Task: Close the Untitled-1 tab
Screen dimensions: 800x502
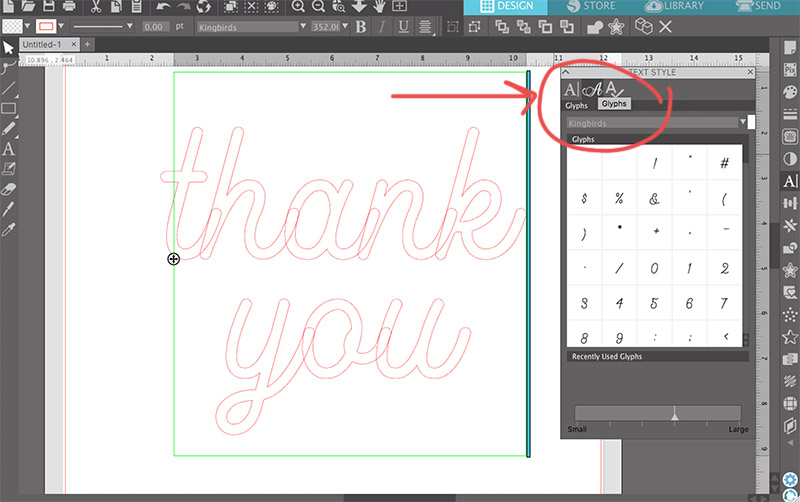Action: tap(73, 44)
